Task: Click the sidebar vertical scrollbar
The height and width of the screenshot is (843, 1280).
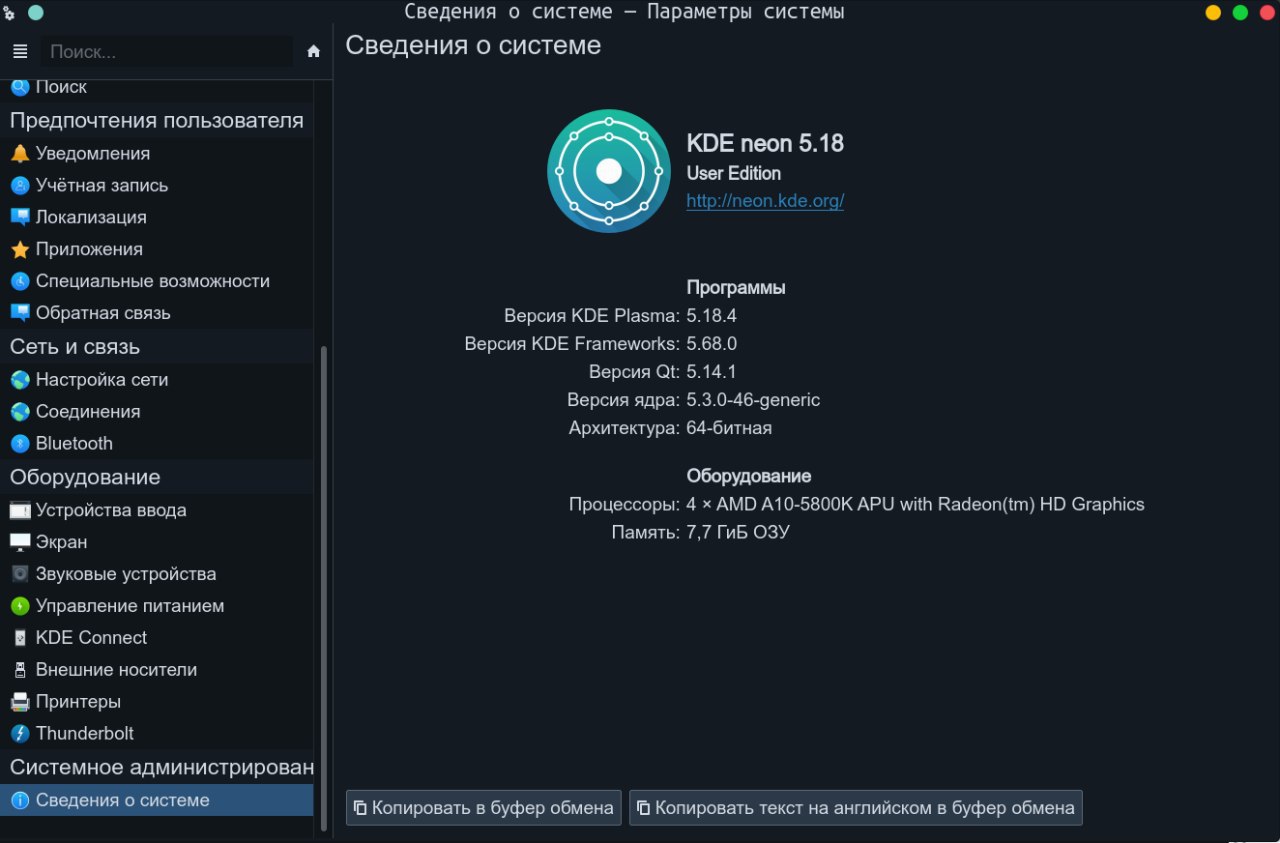Action: click(x=323, y=588)
